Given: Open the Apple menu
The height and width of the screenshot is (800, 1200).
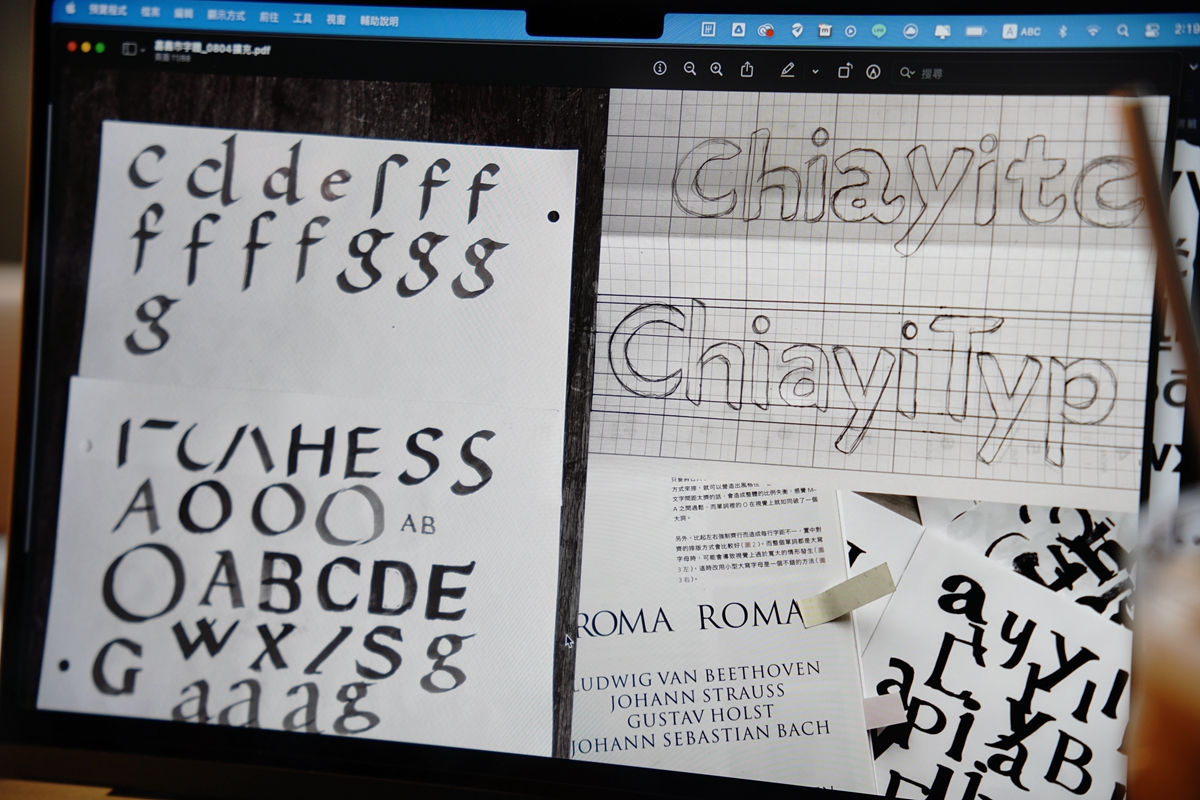Looking at the screenshot, I should coord(70,8).
